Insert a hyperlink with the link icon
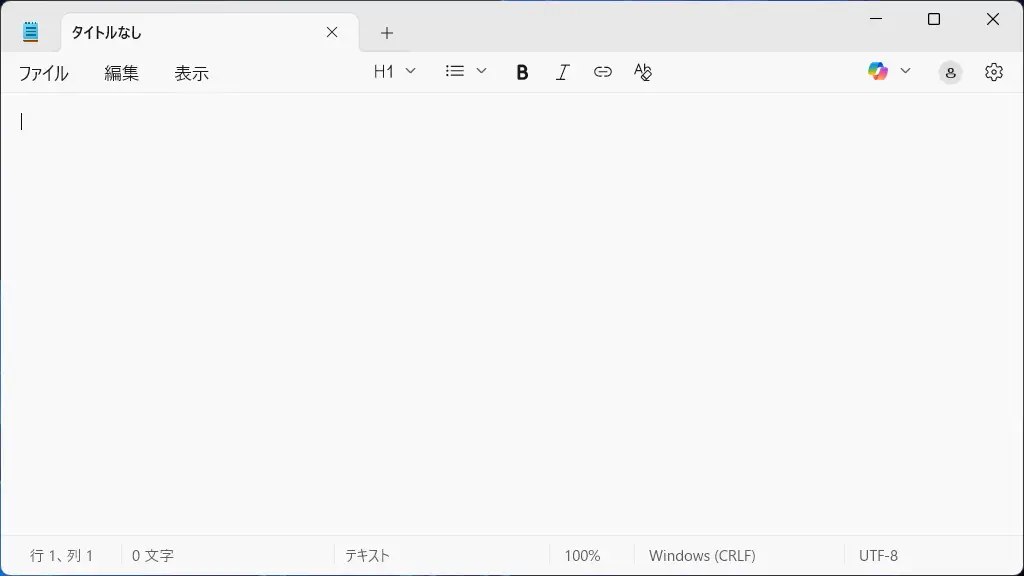This screenshot has width=1024, height=576. (x=603, y=72)
